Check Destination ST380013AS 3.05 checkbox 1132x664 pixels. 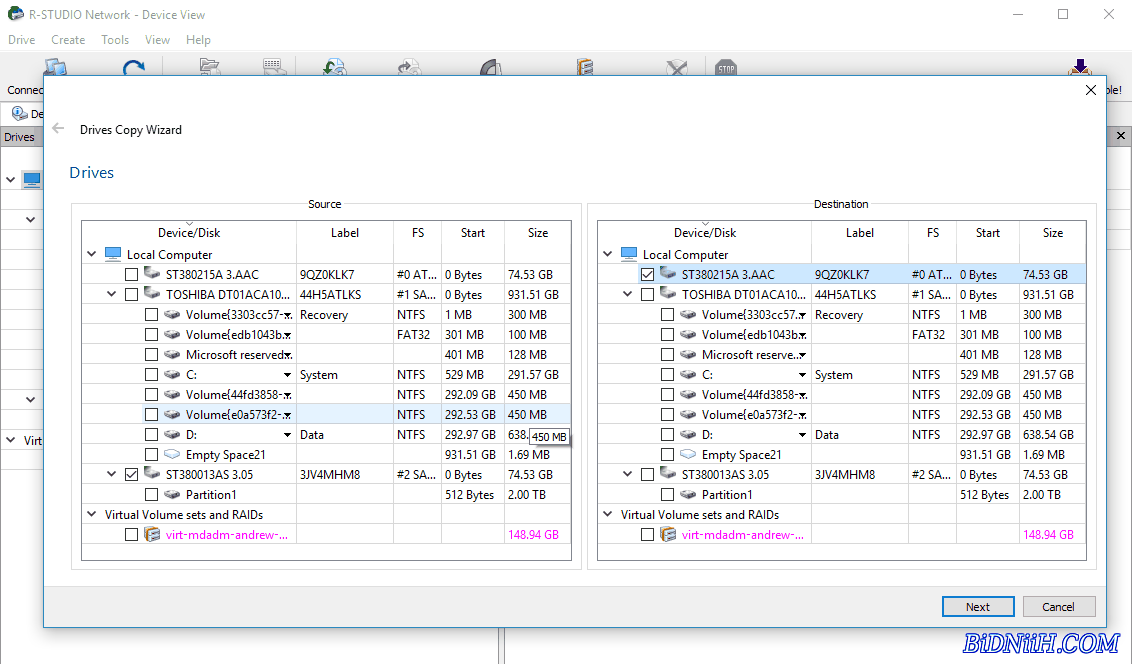(648, 474)
